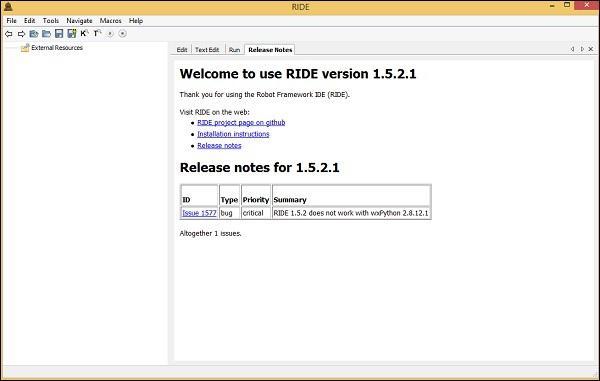
Task: Go forward with the right arrow toolbar icon
Action: [x=21, y=34]
